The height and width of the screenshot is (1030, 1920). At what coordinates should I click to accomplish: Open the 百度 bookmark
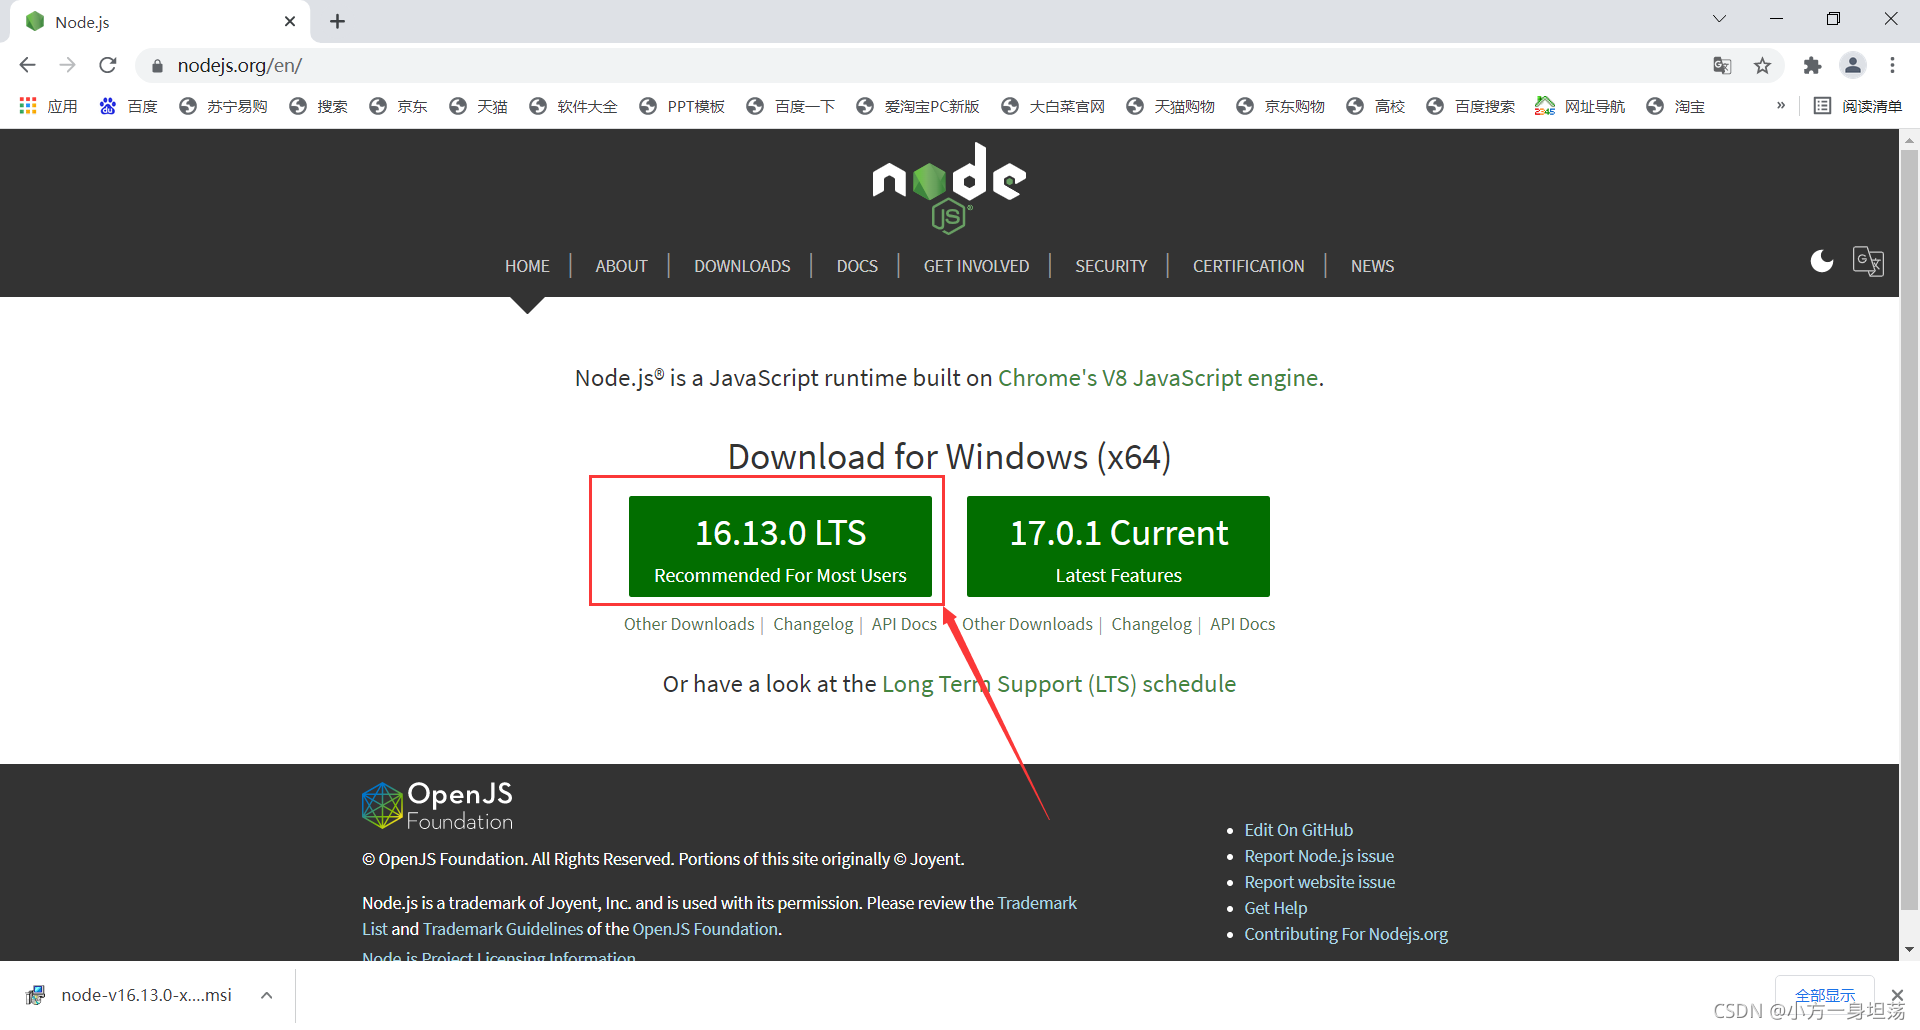(128, 106)
